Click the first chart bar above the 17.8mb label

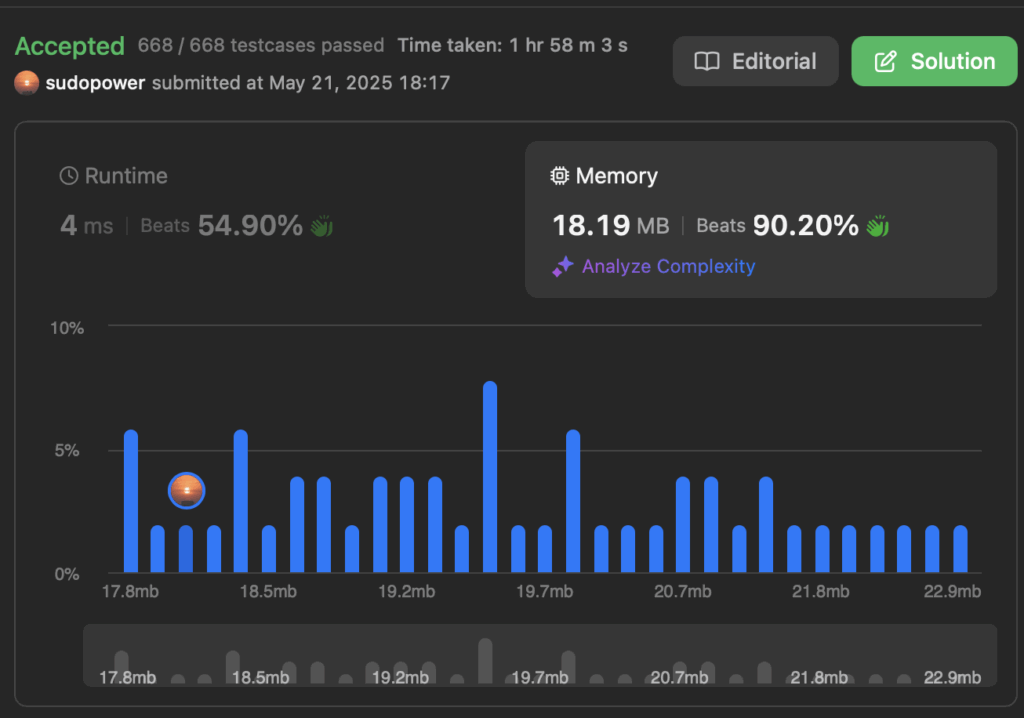131,501
